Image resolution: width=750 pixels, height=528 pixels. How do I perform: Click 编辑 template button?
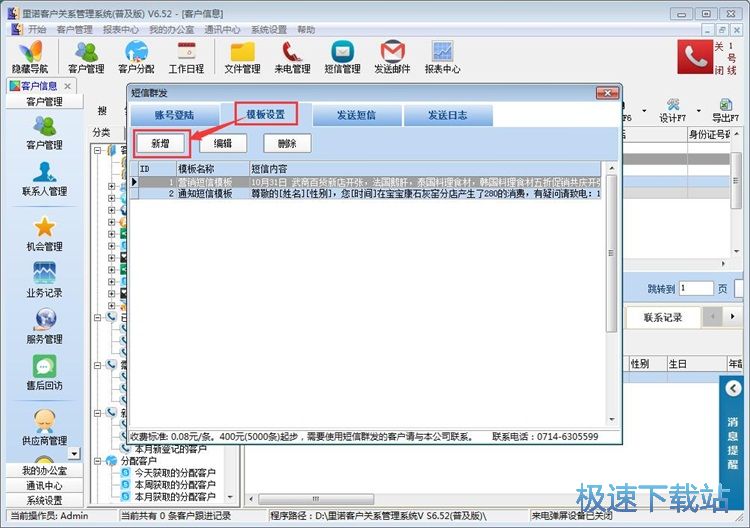[223, 143]
